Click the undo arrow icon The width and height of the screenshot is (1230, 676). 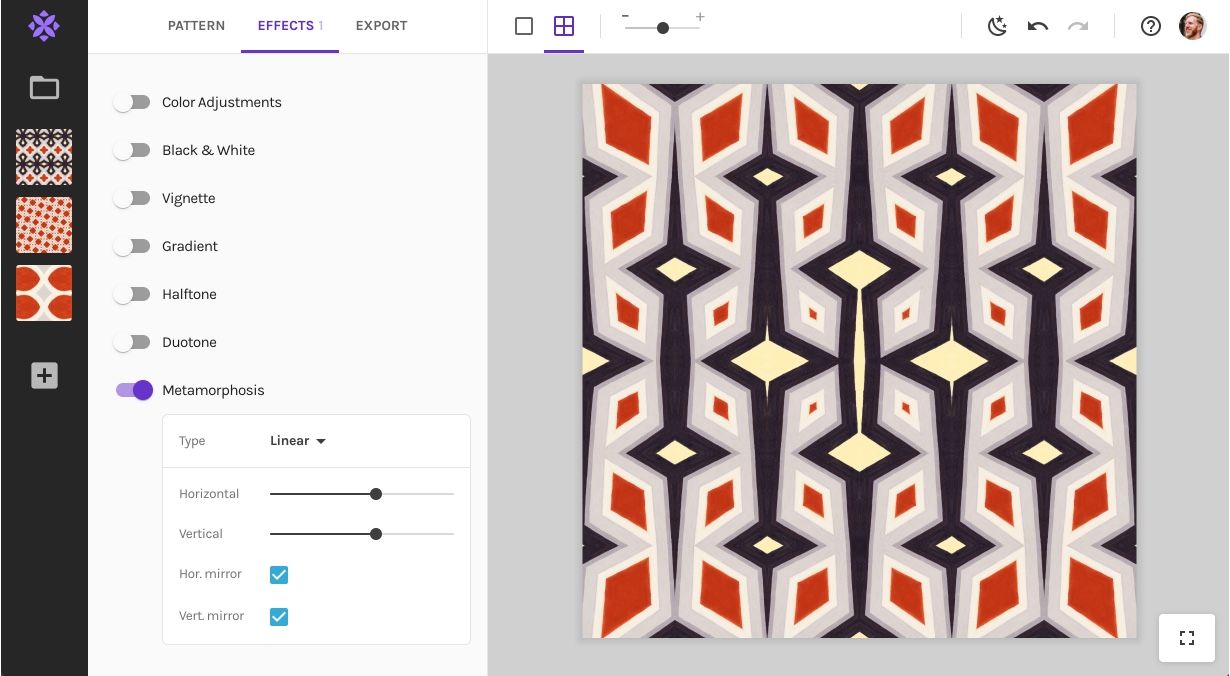pyautogui.click(x=1038, y=26)
